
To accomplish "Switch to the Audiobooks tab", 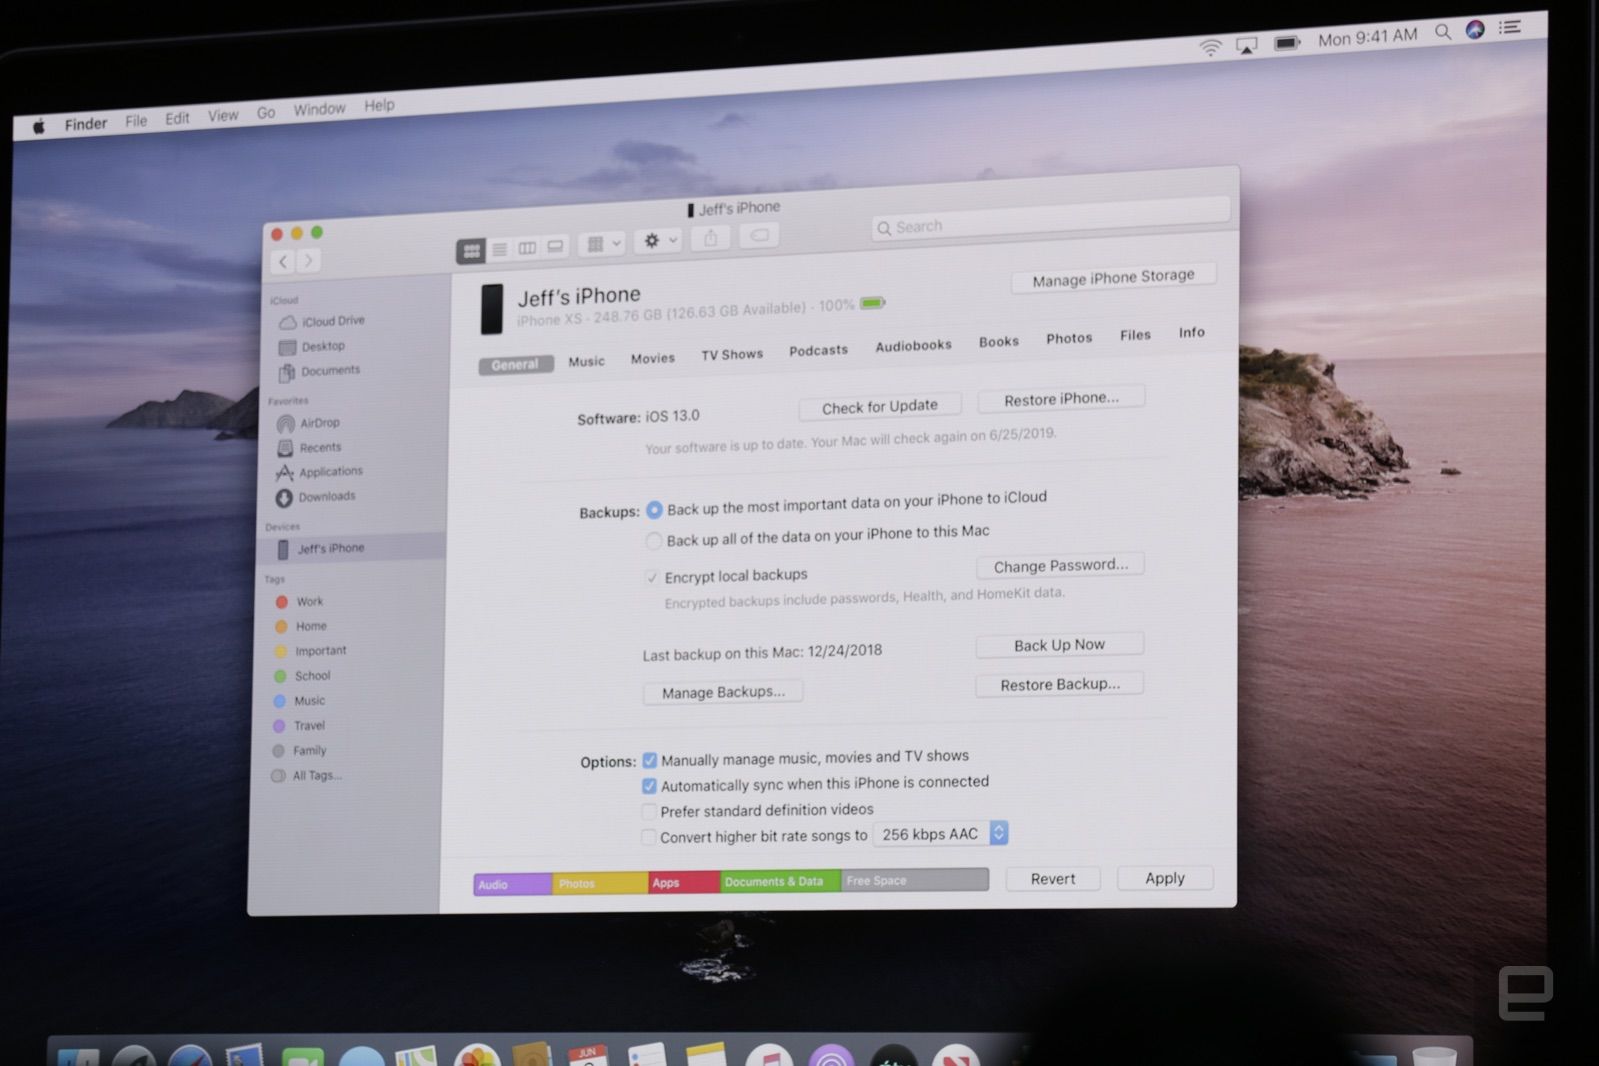I will point(913,345).
